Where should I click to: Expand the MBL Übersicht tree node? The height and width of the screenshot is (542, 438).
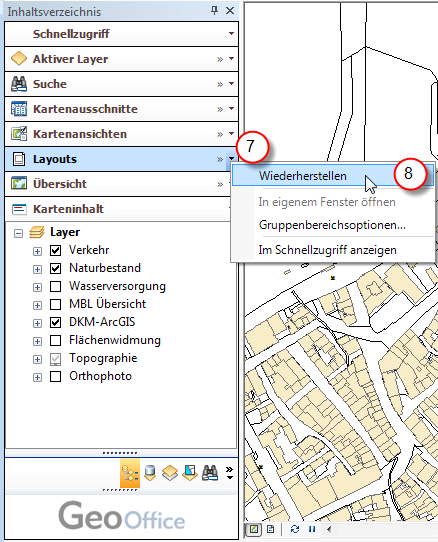pos(37,305)
